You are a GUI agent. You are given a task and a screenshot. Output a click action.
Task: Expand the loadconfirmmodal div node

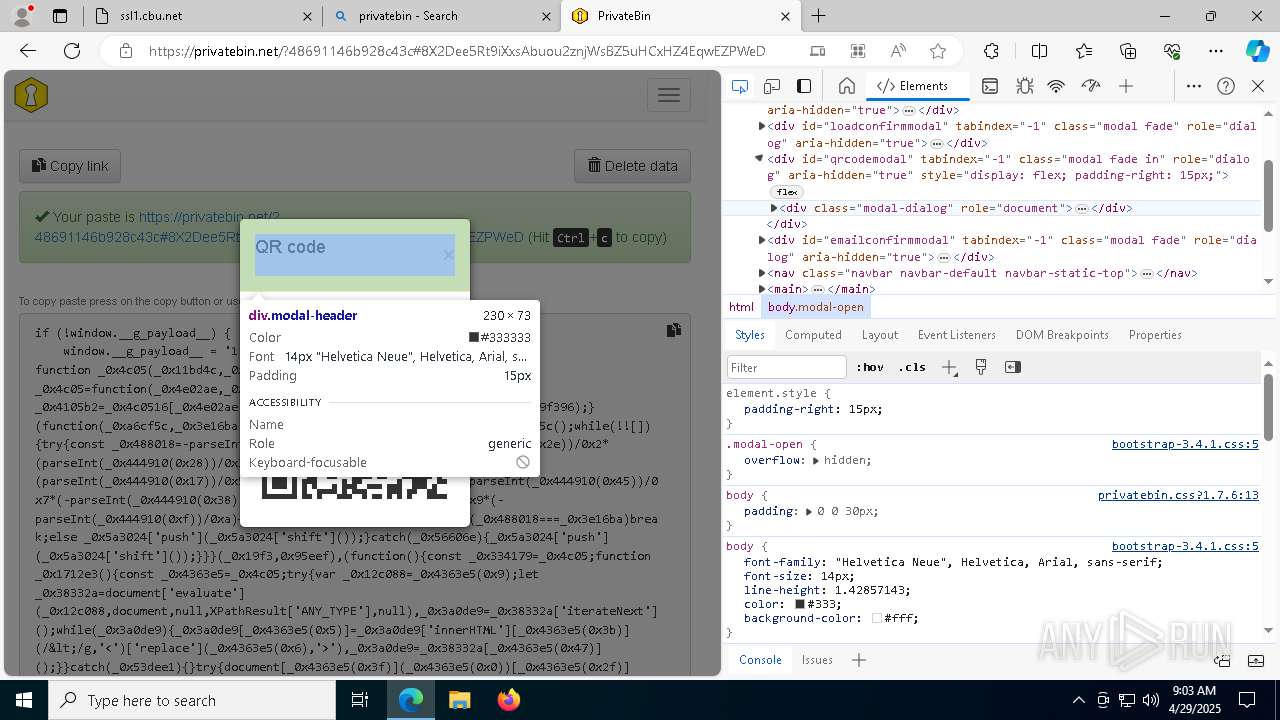click(x=762, y=126)
